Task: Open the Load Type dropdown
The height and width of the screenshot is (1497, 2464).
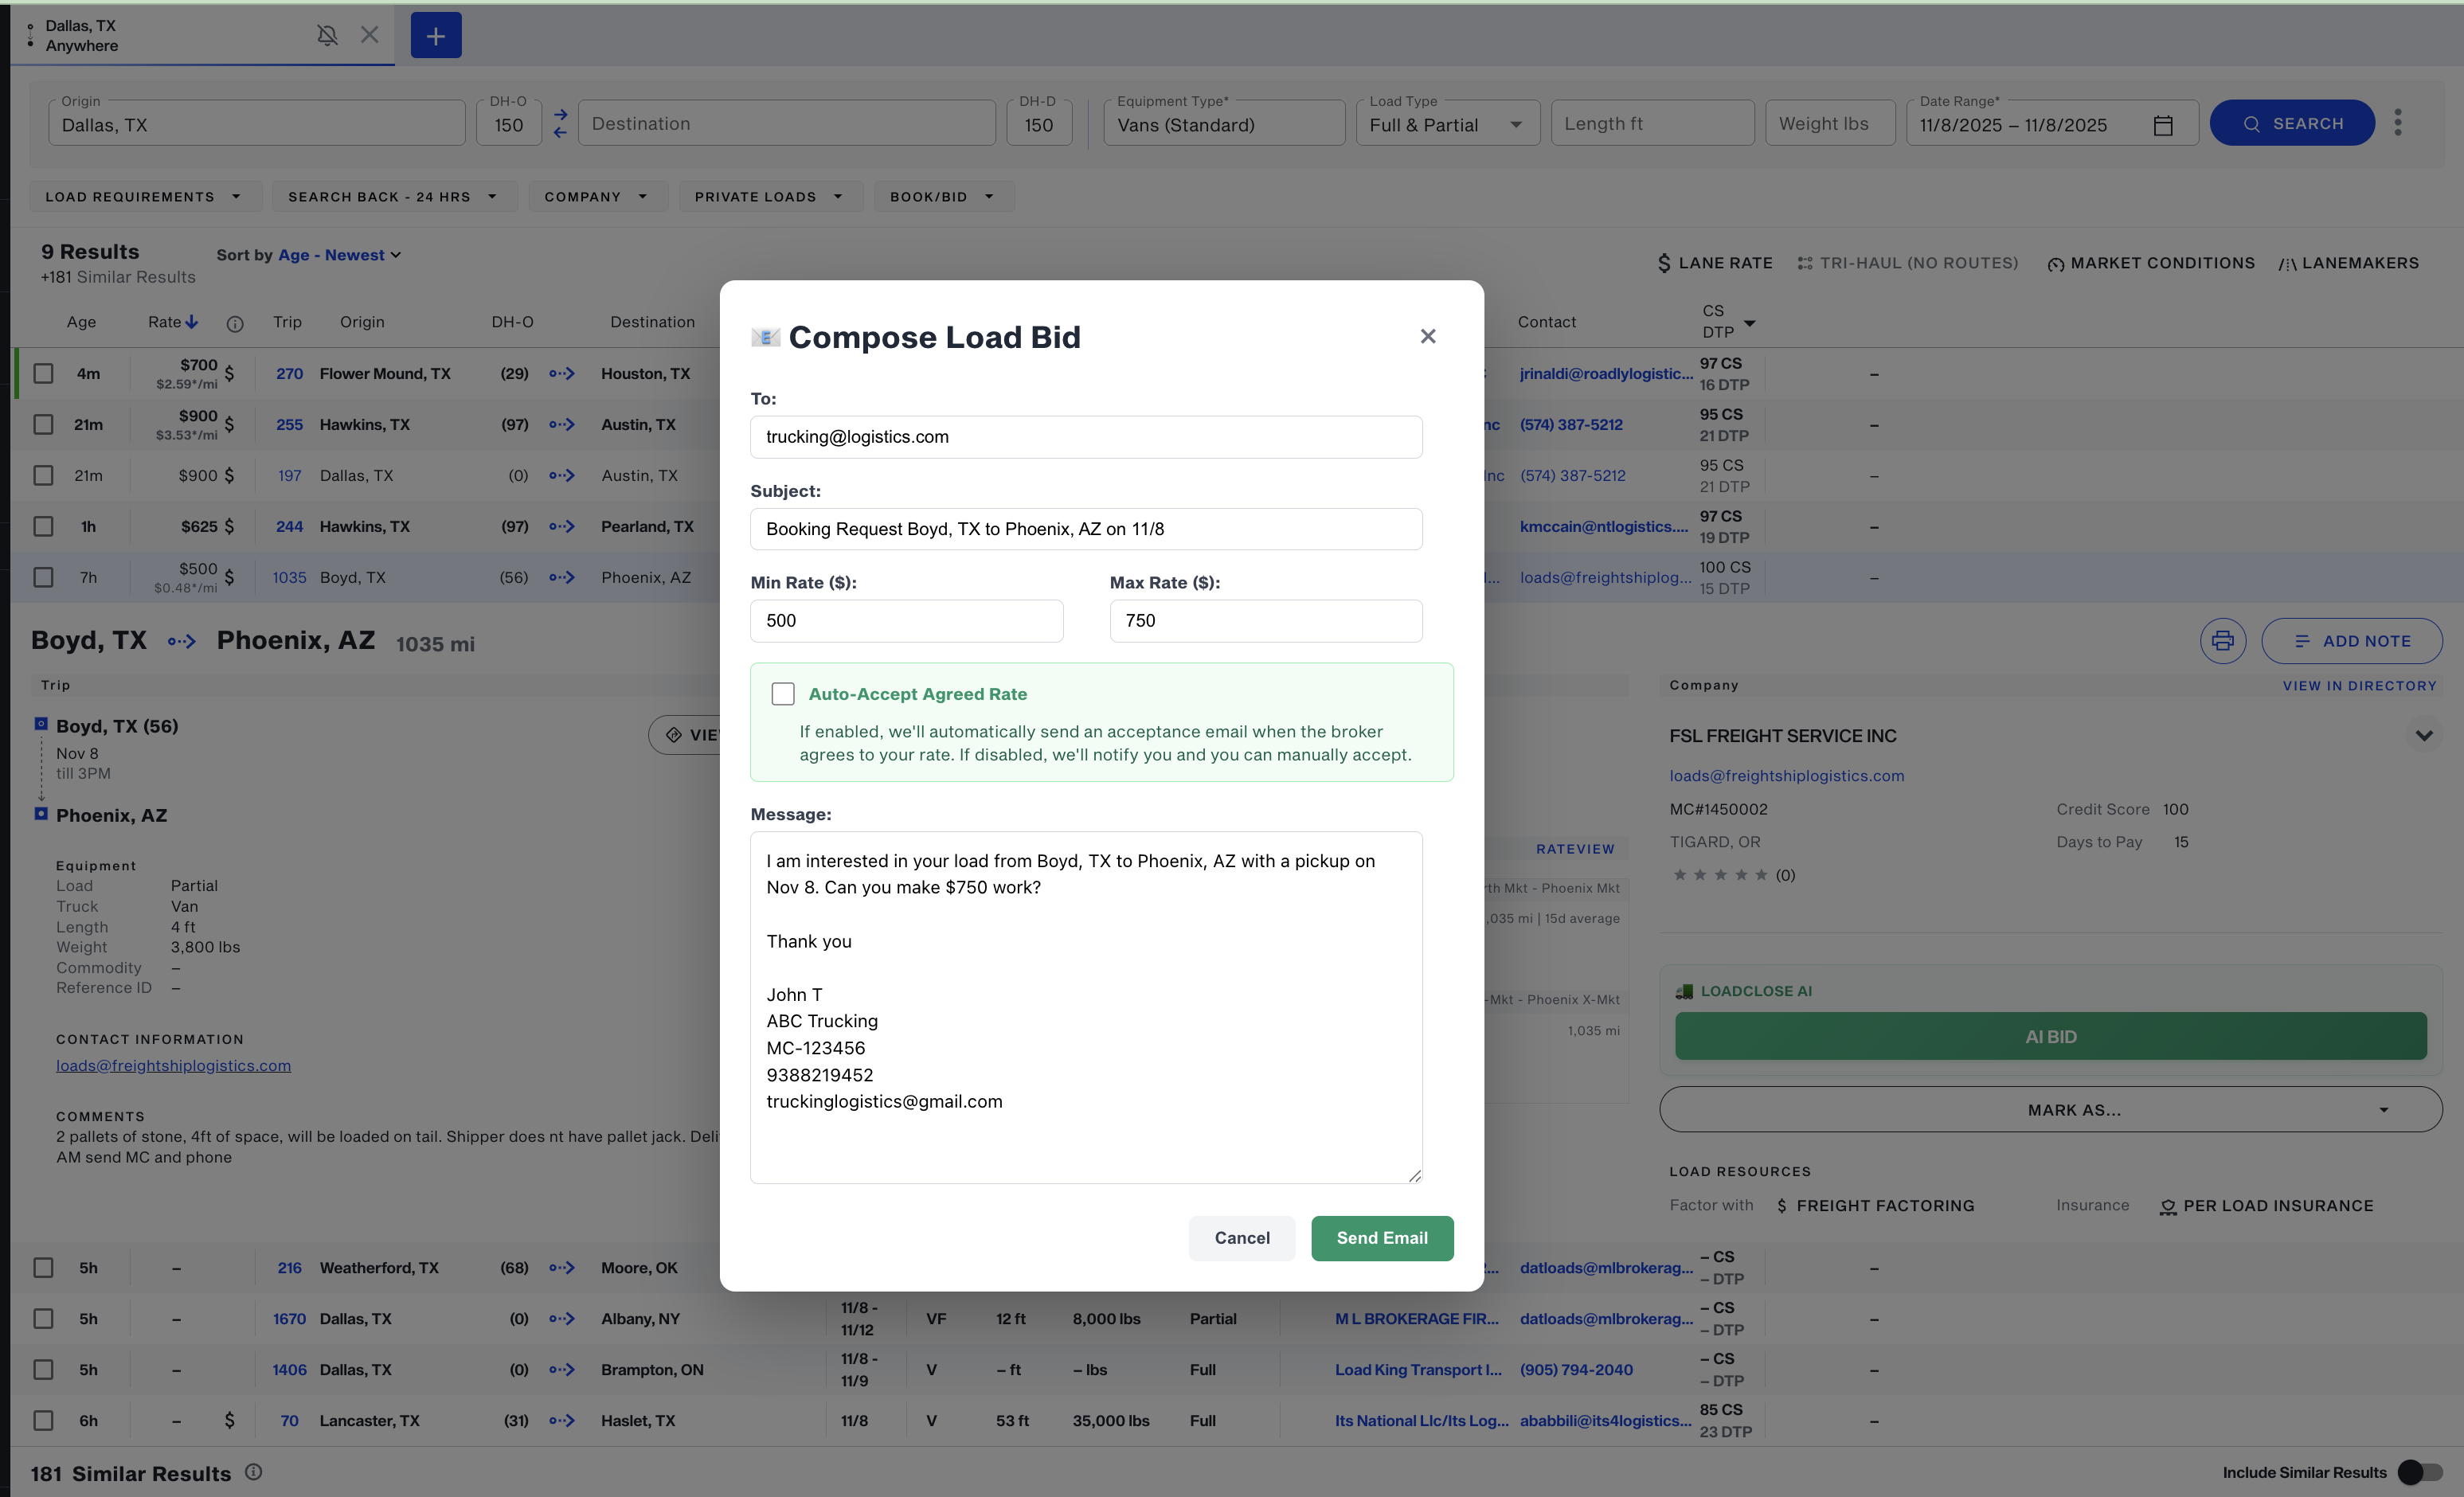Action: [1446, 123]
